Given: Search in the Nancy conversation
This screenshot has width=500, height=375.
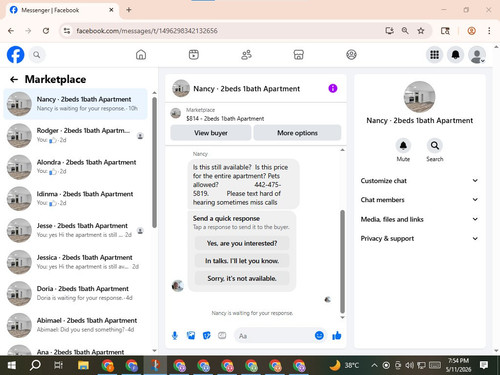Looking at the screenshot, I should (x=435, y=146).
